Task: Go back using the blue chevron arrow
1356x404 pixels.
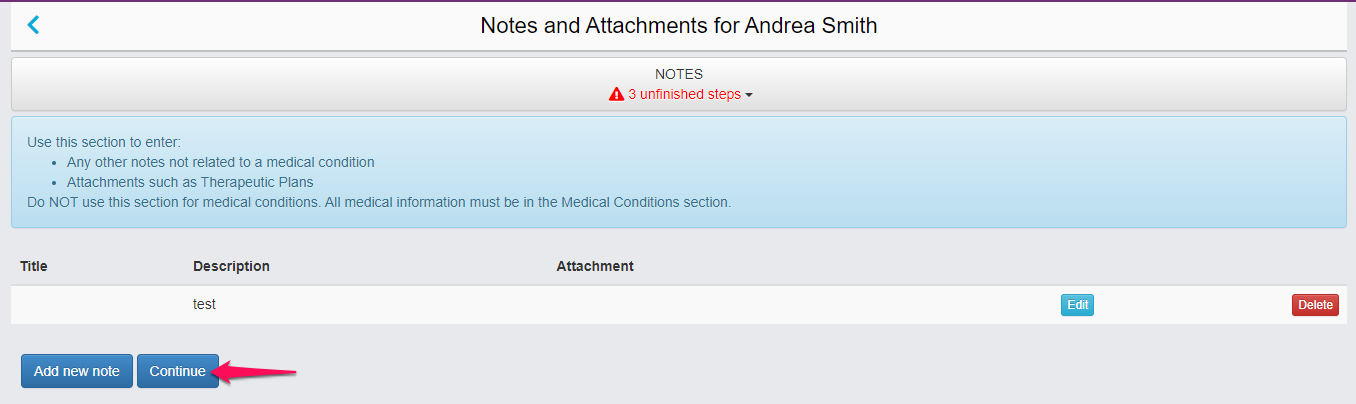Action: tap(33, 25)
